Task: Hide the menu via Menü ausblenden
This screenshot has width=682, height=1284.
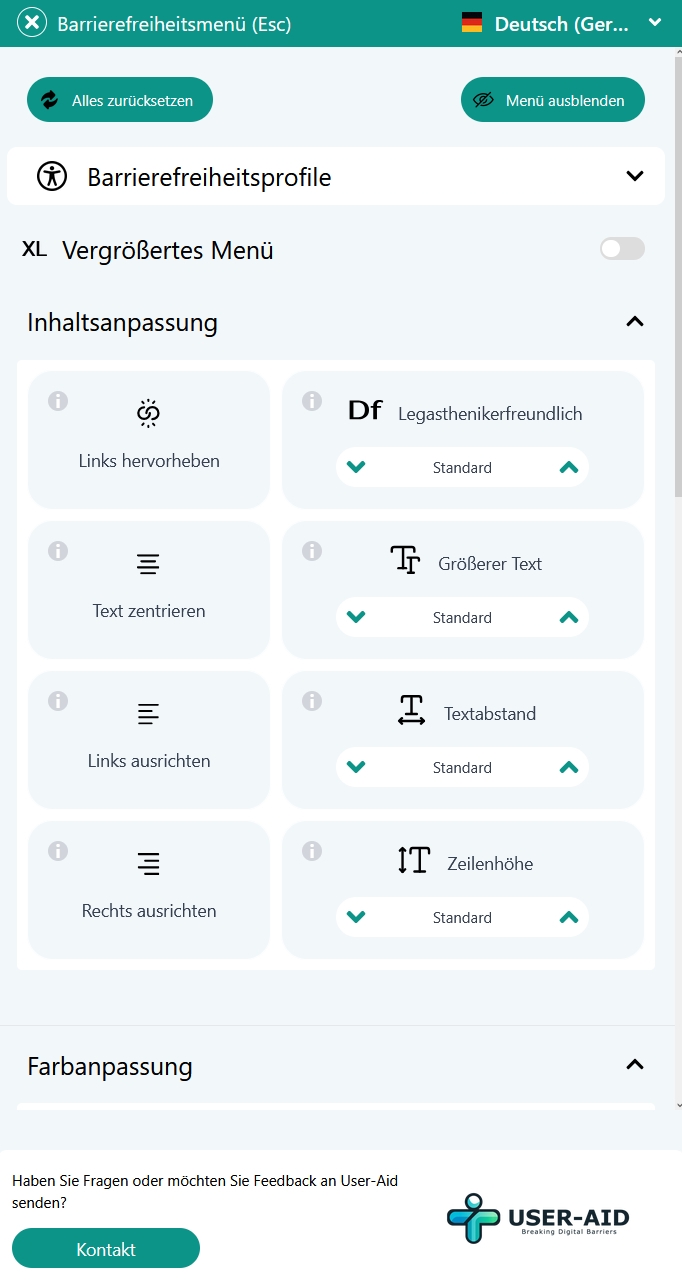Action: tap(552, 99)
